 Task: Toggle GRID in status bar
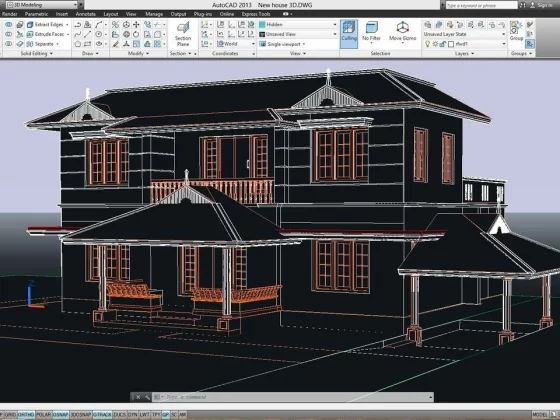10,415
